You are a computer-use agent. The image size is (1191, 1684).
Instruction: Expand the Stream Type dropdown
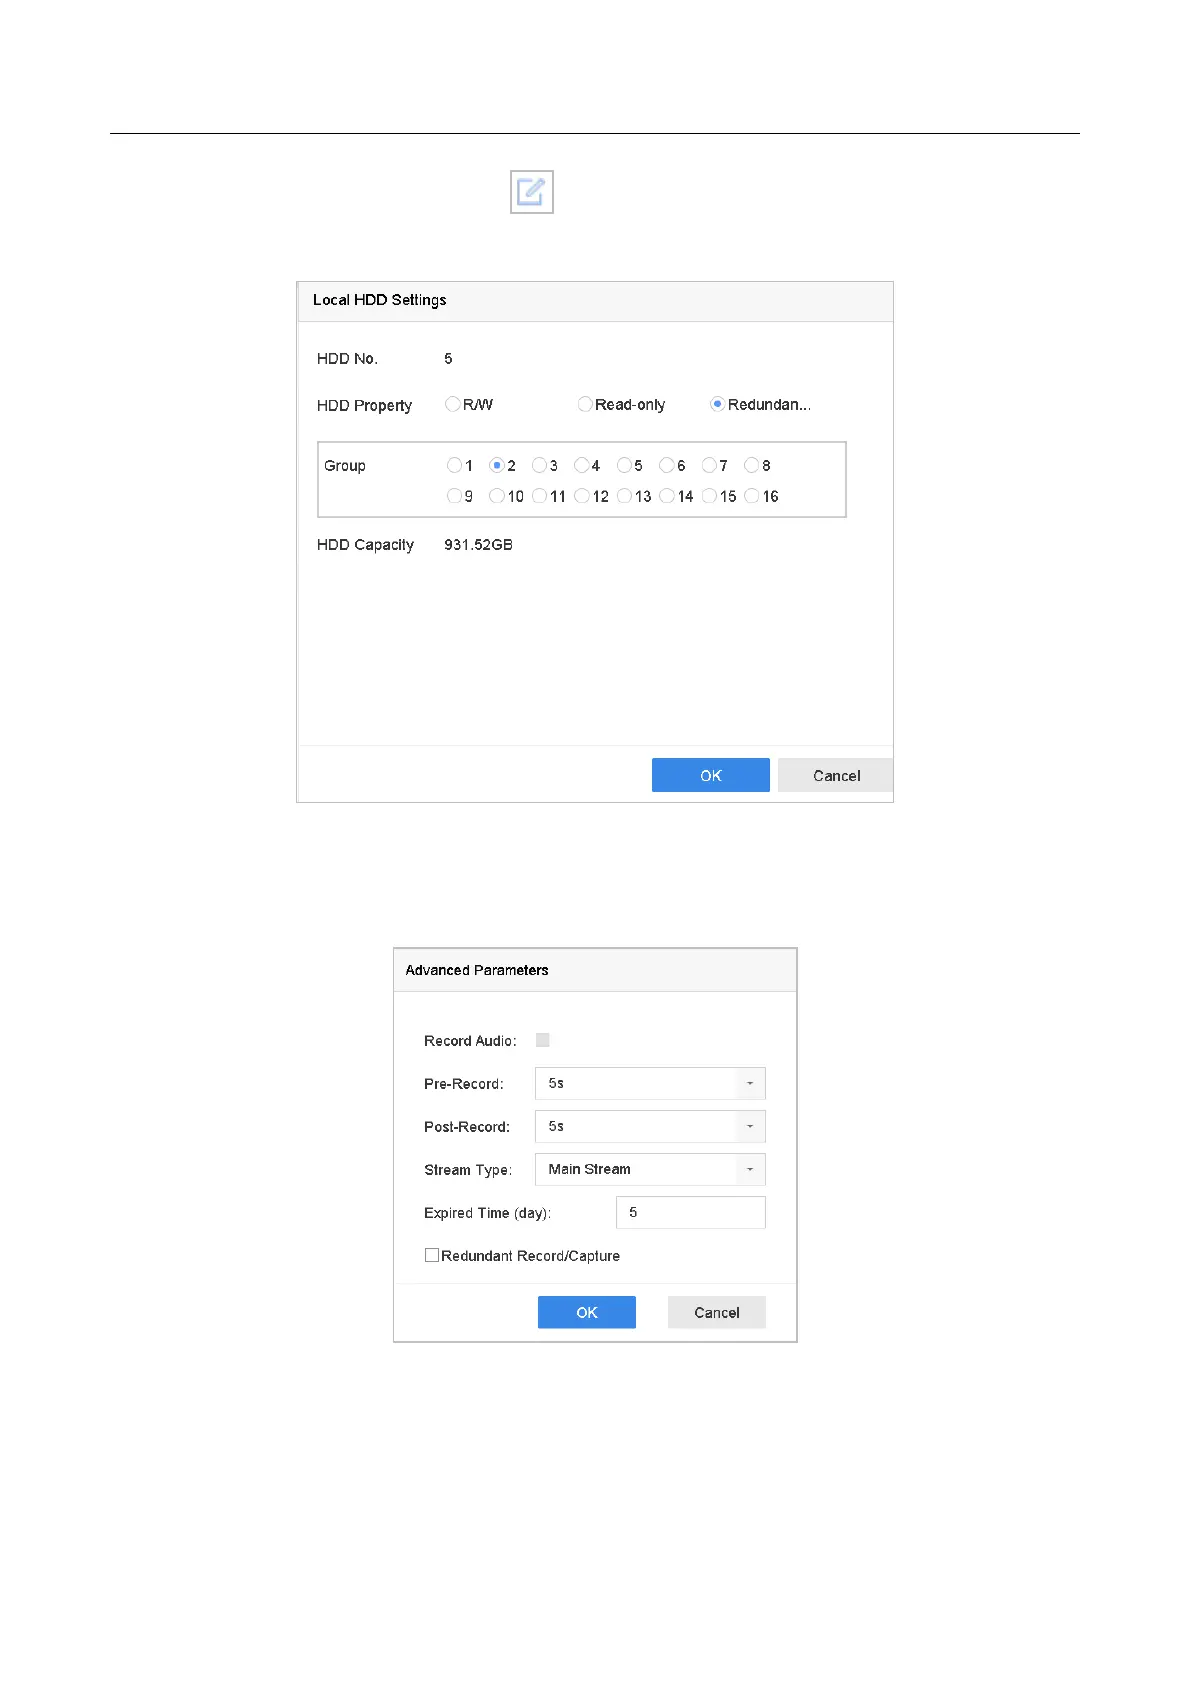pos(650,1169)
